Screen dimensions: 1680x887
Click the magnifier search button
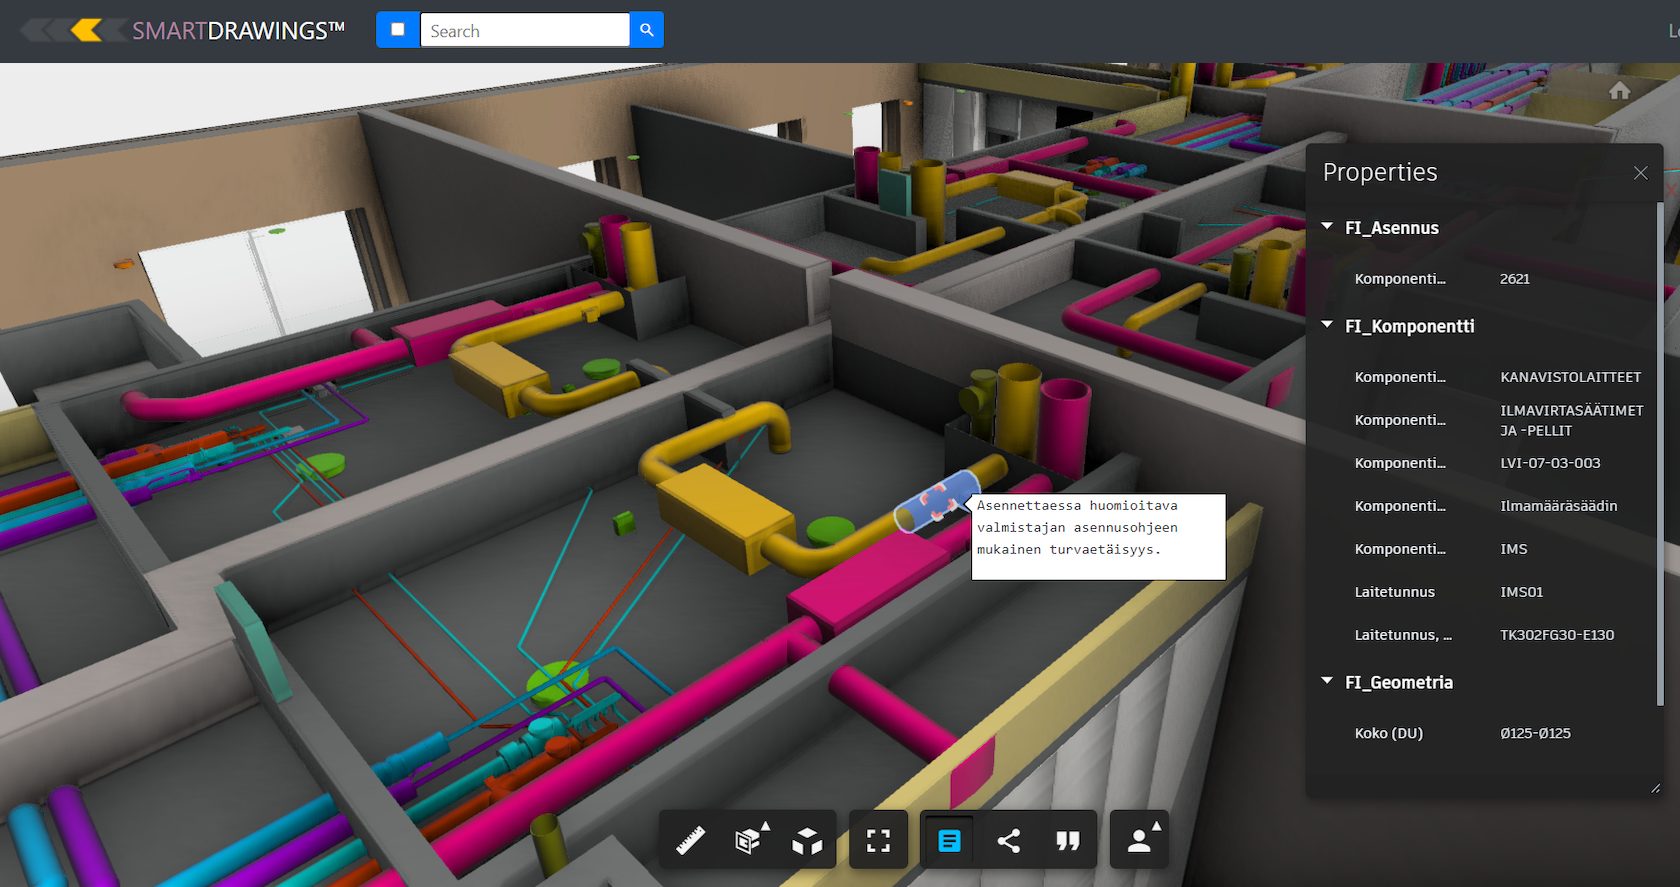647,30
